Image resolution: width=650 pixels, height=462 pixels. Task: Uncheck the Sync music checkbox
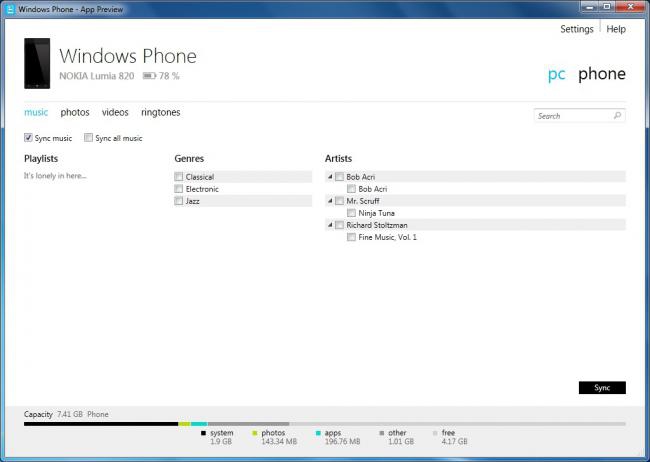28,138
